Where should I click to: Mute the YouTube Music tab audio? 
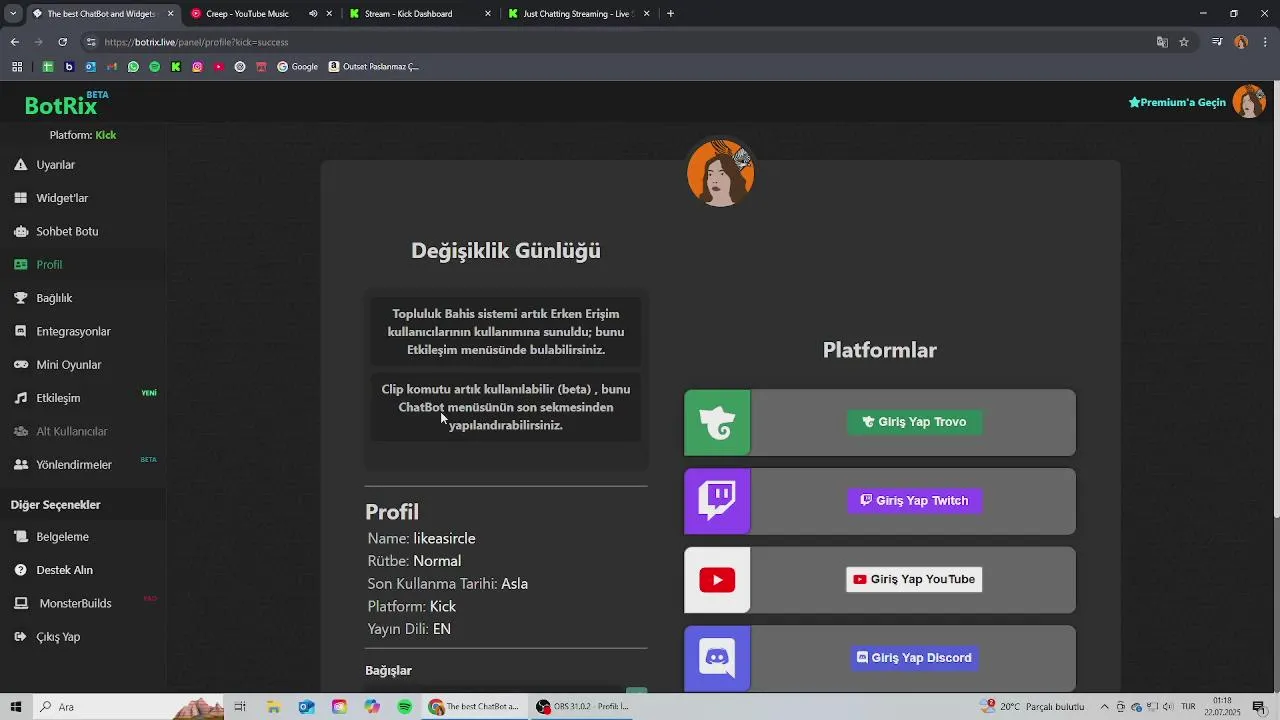point(313,14)
